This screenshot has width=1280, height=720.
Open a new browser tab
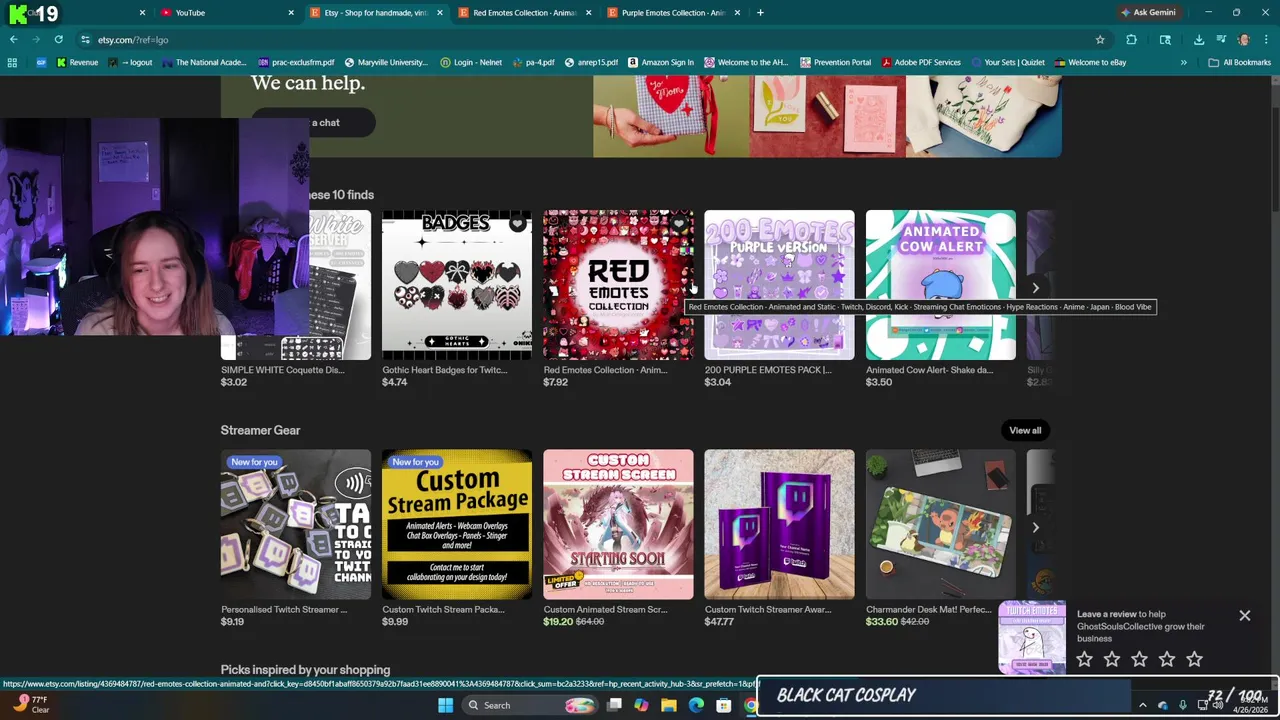[x=760, y=13]
